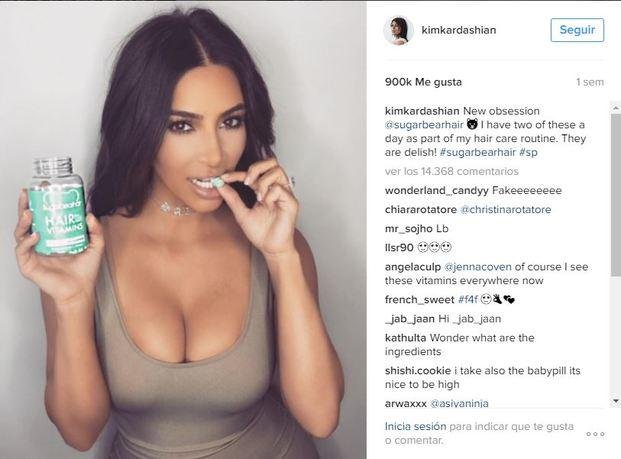Viewport: 621px width, 459px height.
Task: Open the @sugarbearhair mention link
Action: pyautogui.click(x=424, y=125)
